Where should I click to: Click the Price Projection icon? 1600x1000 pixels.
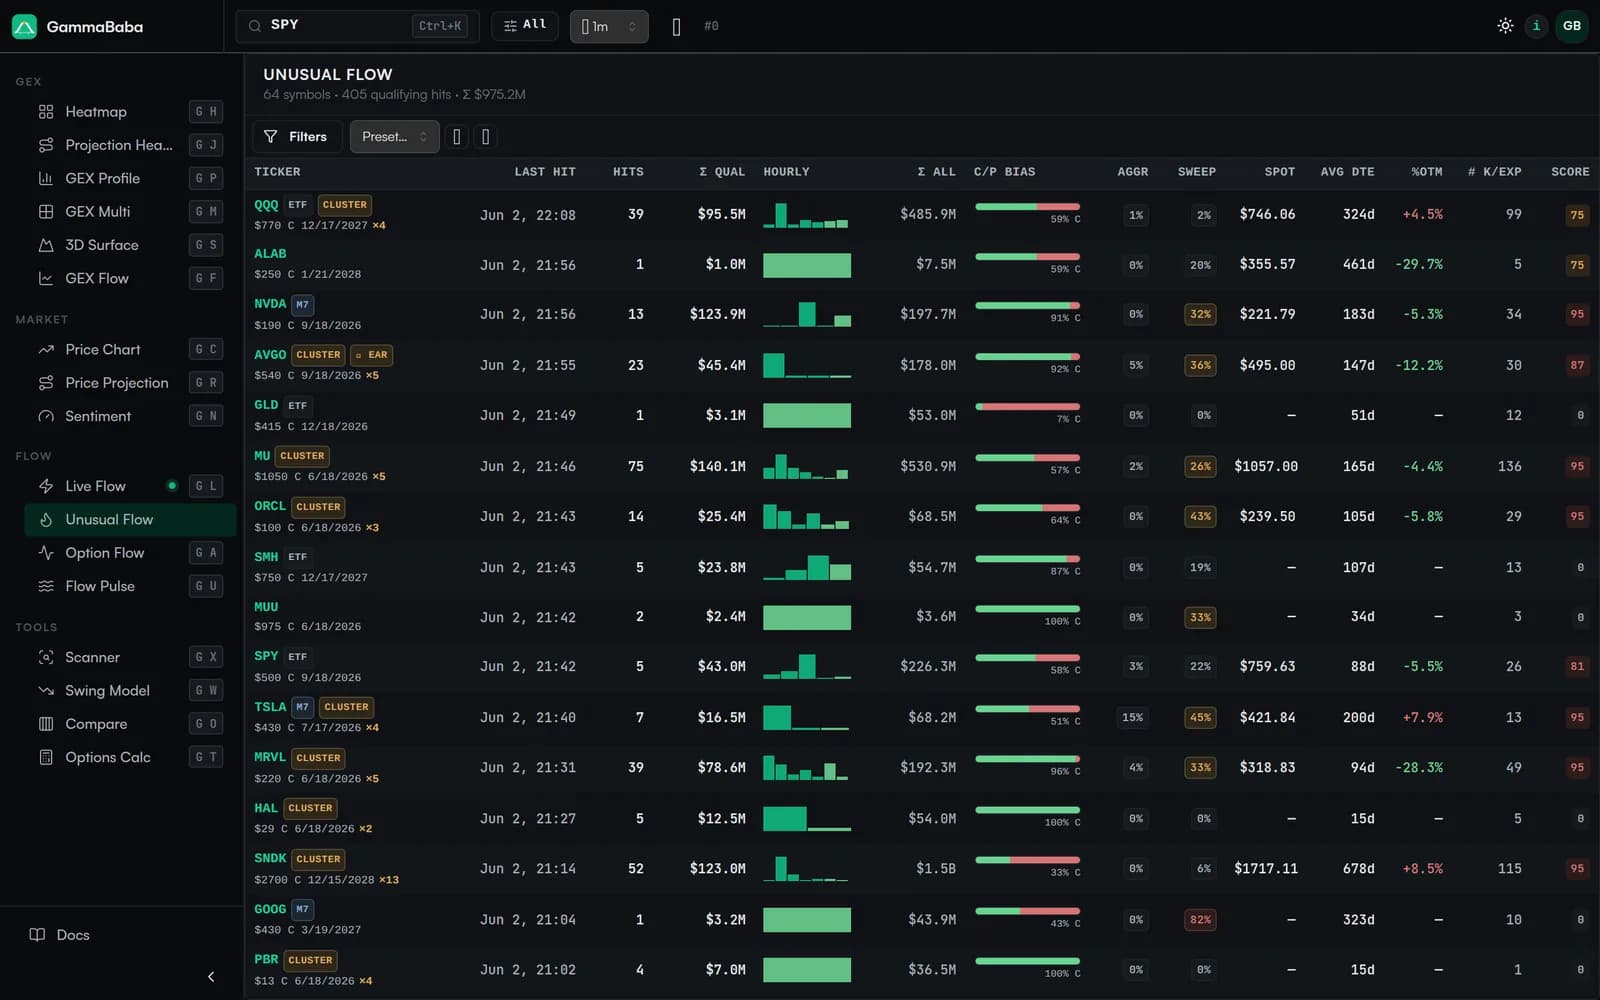click(46, 383)
